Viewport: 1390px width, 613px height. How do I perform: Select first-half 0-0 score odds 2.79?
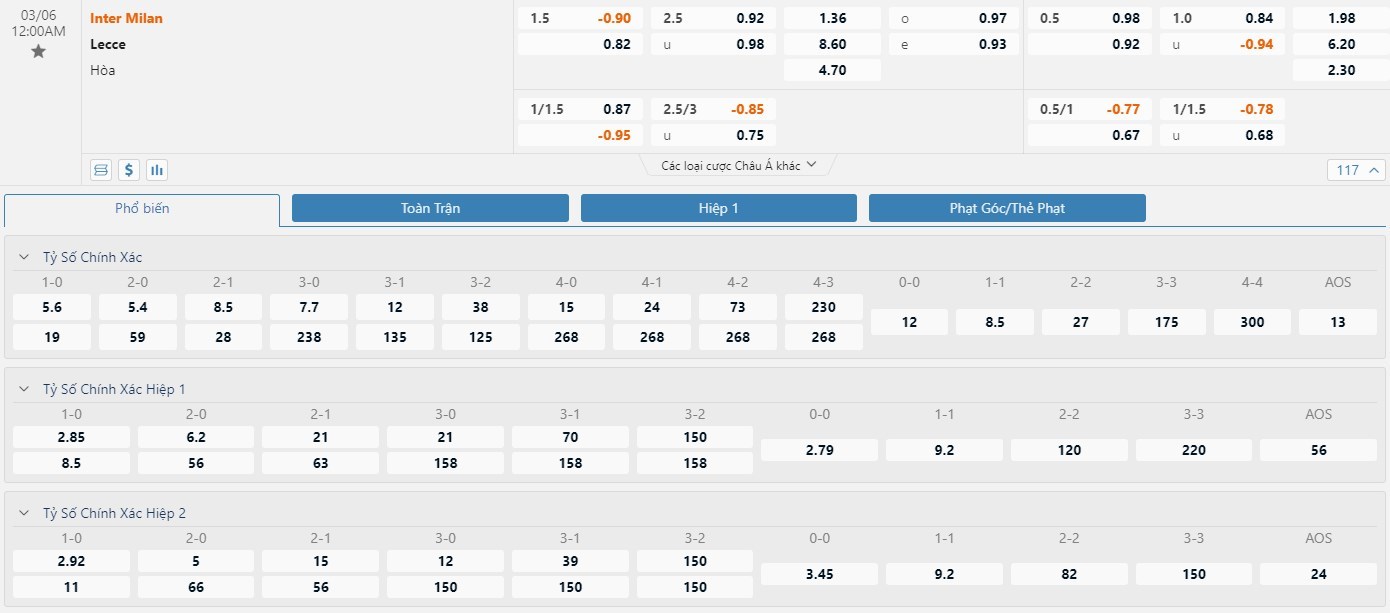coord(819,450)
